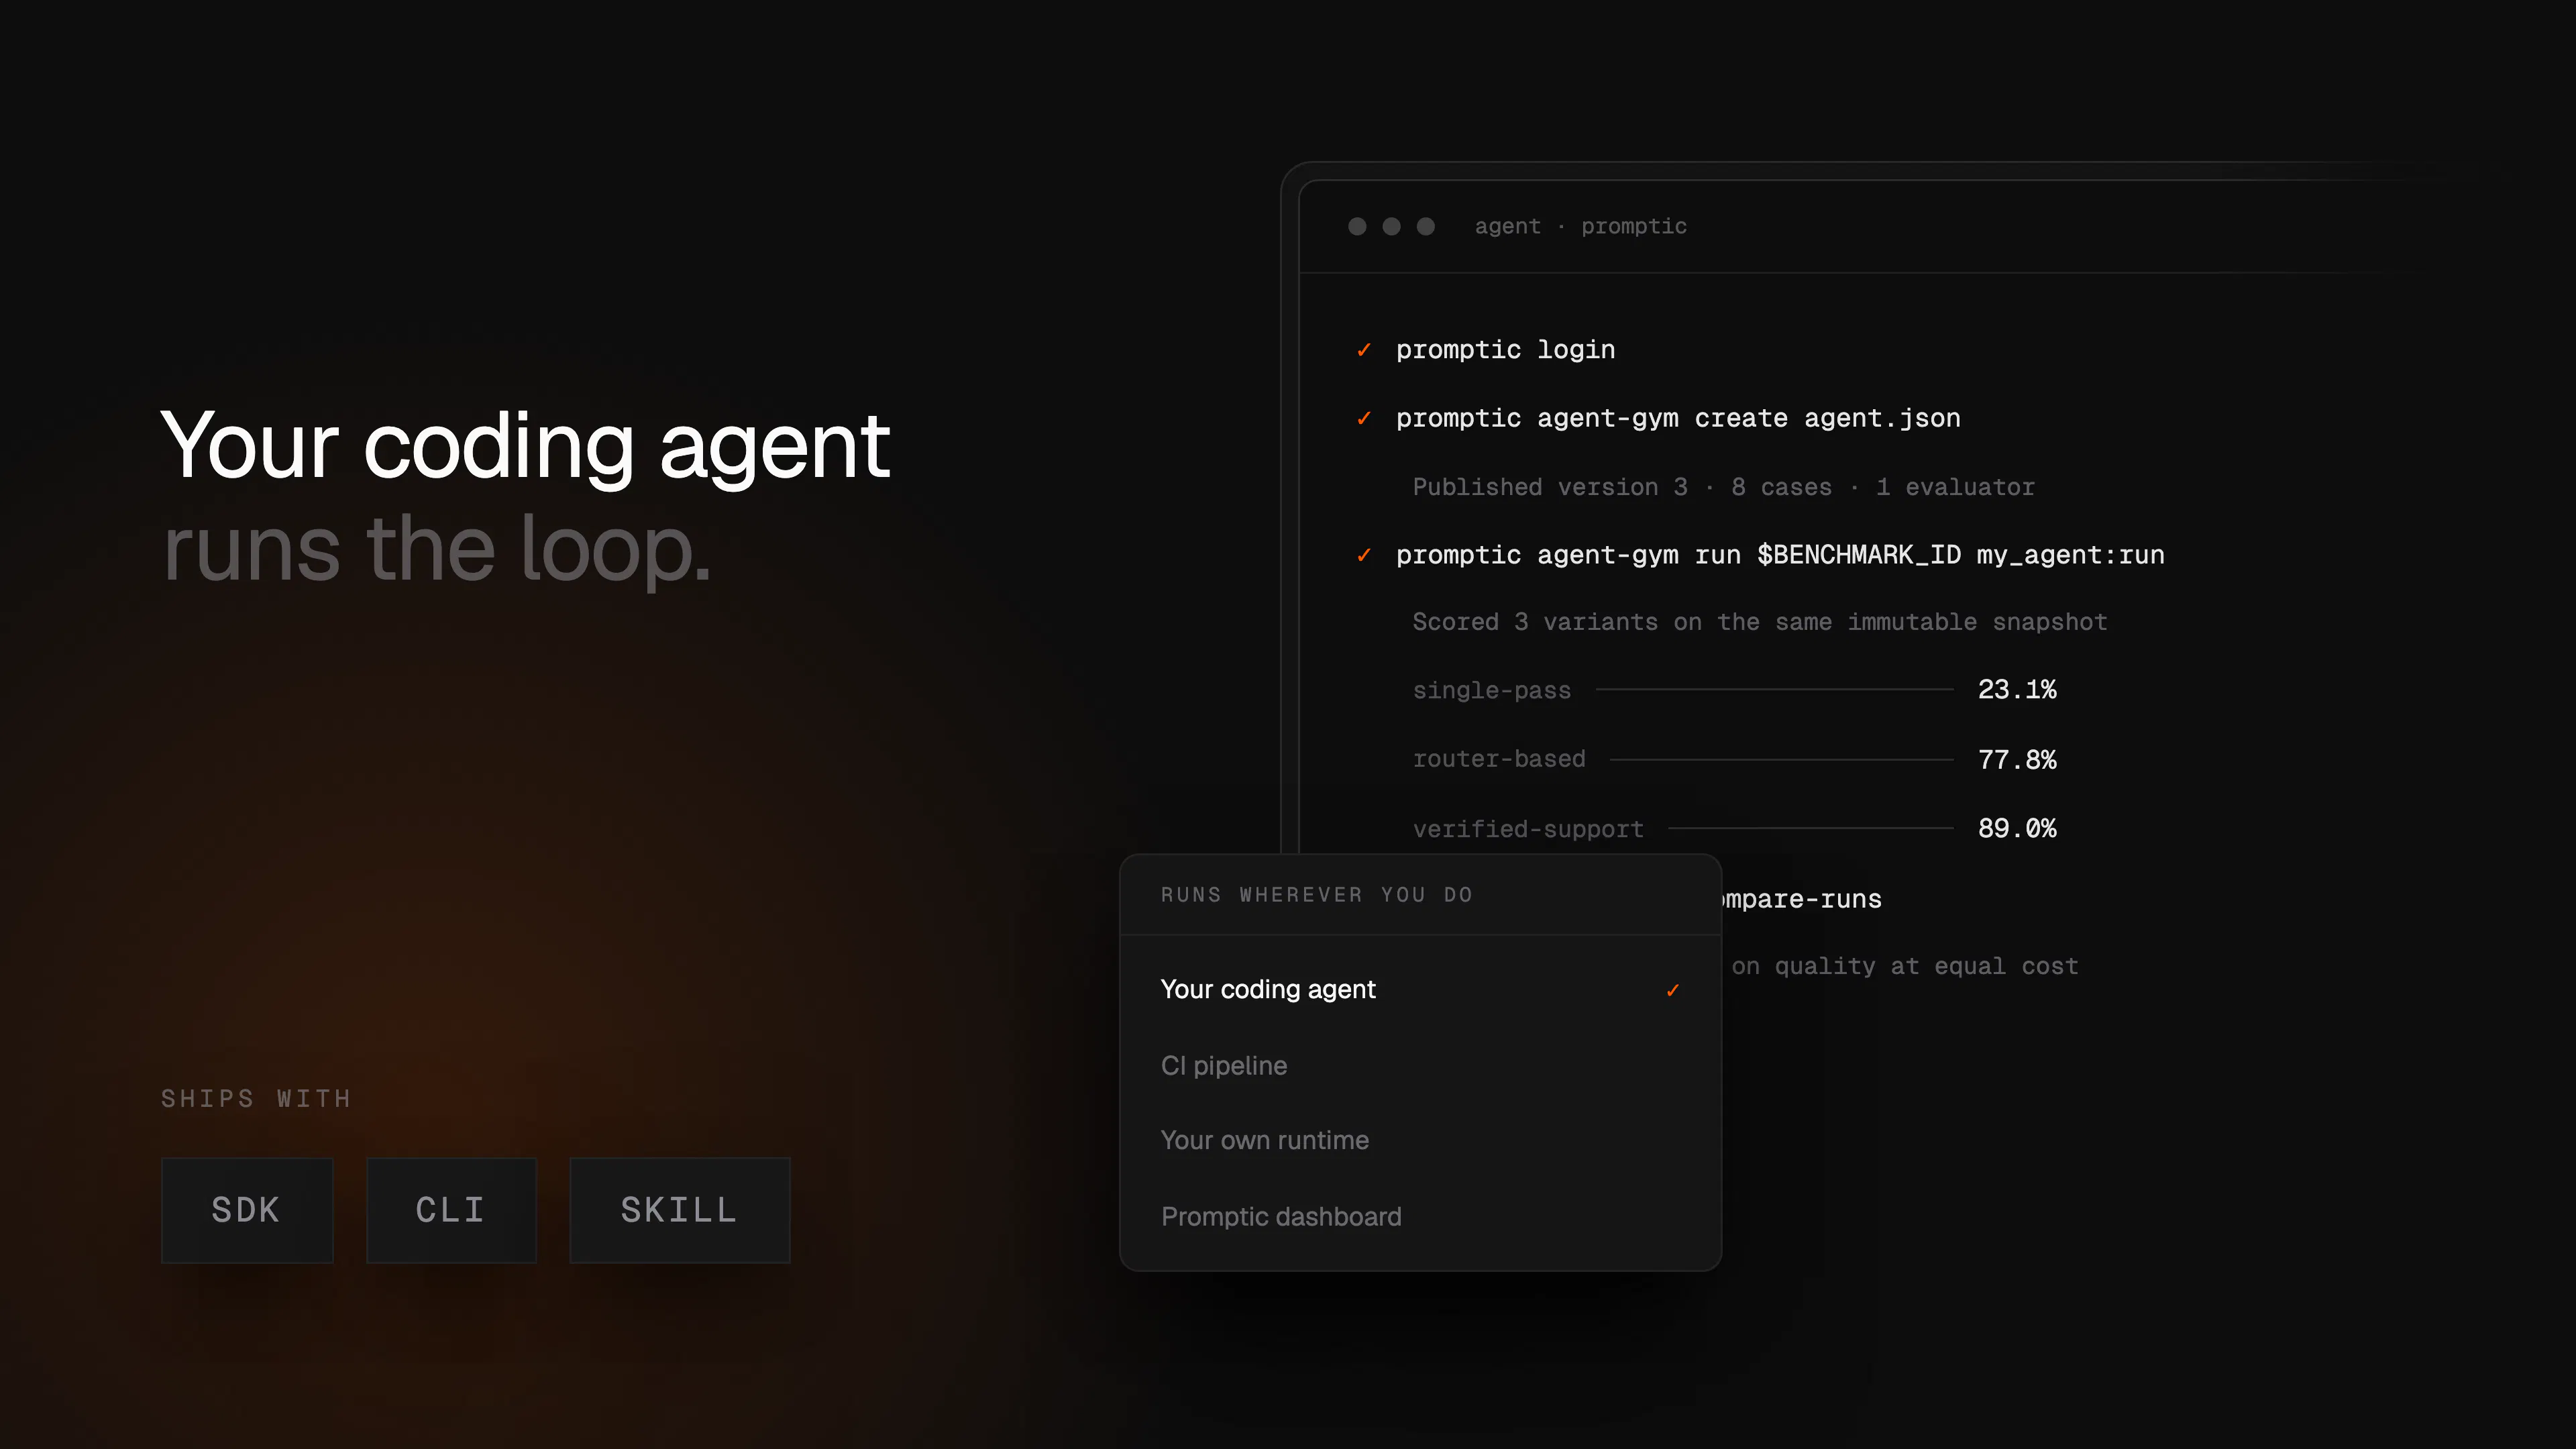This screenshot has height=1449, width=2576.
Task: Click the promptic agent-gym create agent.json command
Action: [1678, 418]
